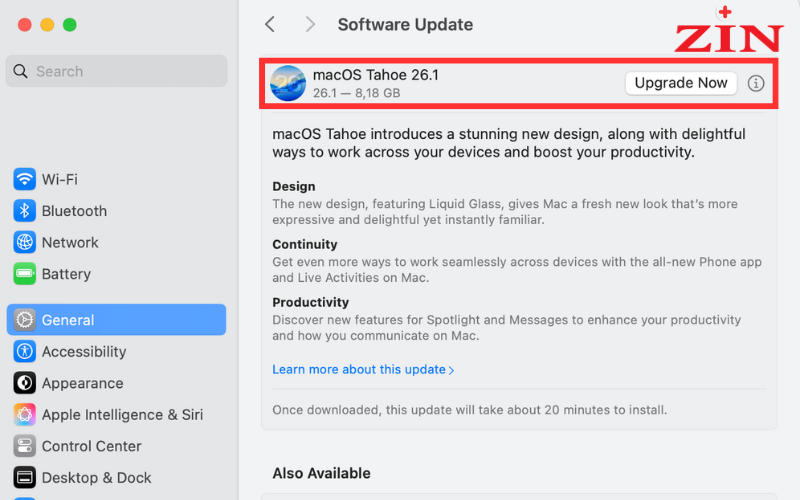Click the macOS Tahoe 26.1 title

[x=376, y=75]
